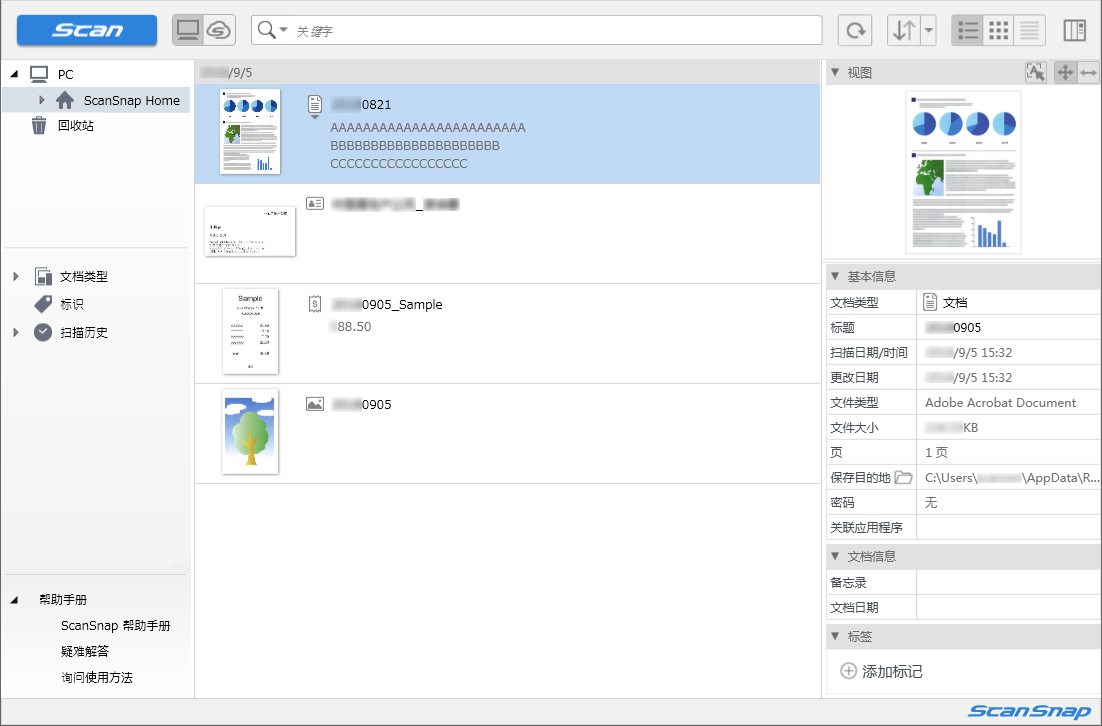Collapse the 帮助手册 section
This screenshot has width=1102, height=726.
coord(14,599)
